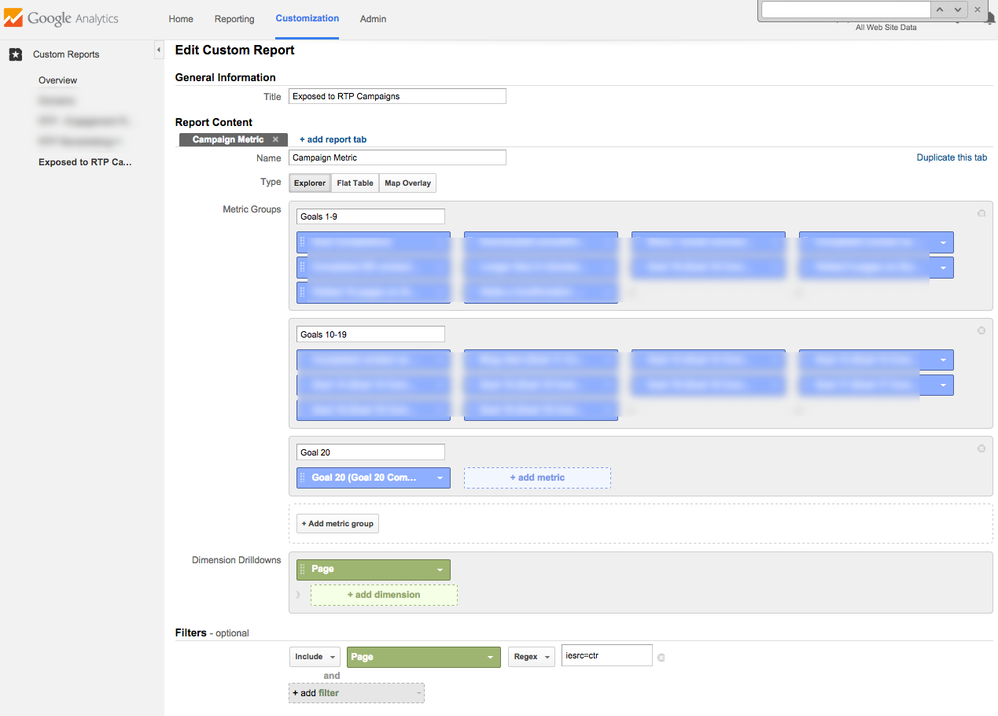Expand the Goal 20 metric dropdown
Screen dimensions: 998x716
tap(439, 478)
